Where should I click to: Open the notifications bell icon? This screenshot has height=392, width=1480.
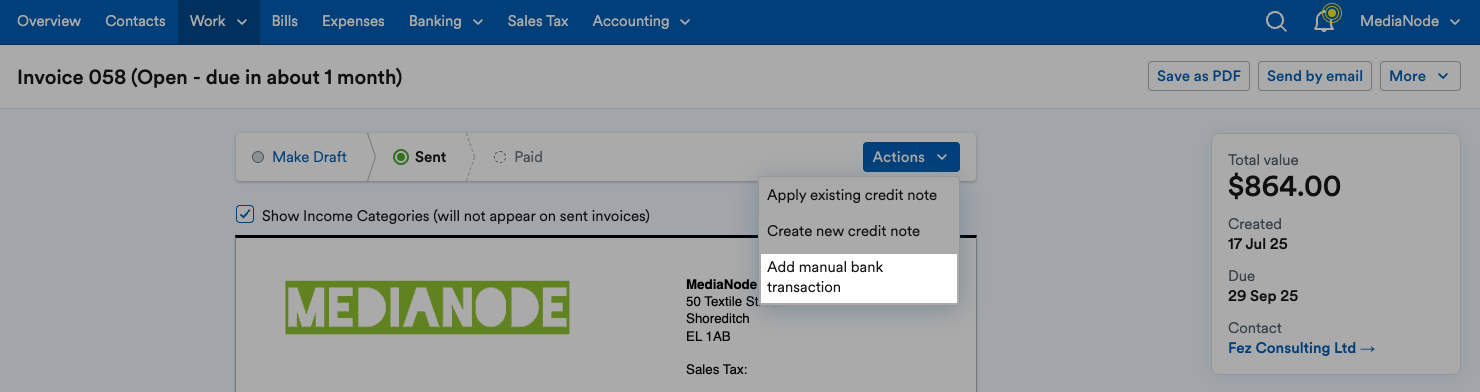coord(1325,20)
